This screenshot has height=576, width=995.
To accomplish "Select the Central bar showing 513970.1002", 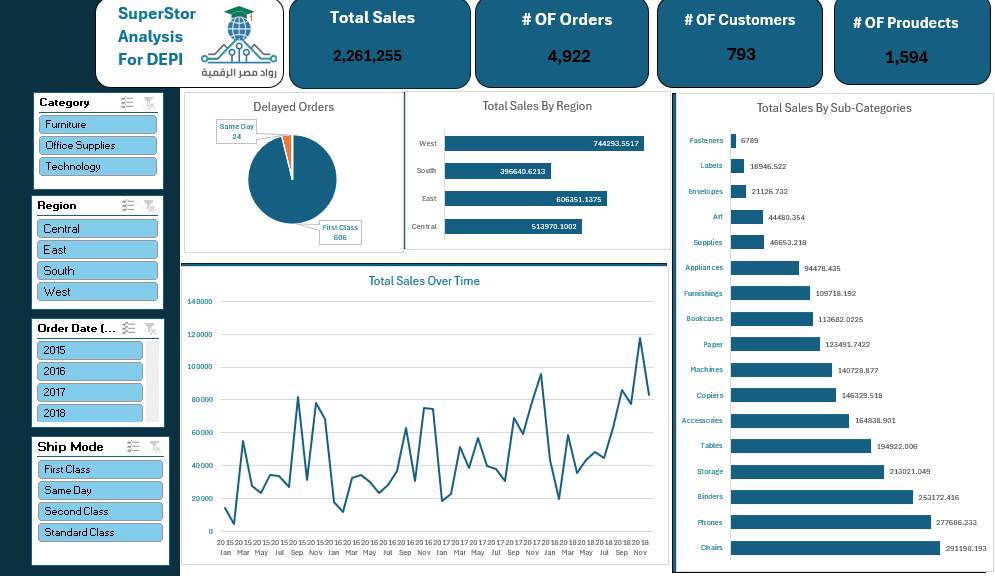I will point(513,226).
